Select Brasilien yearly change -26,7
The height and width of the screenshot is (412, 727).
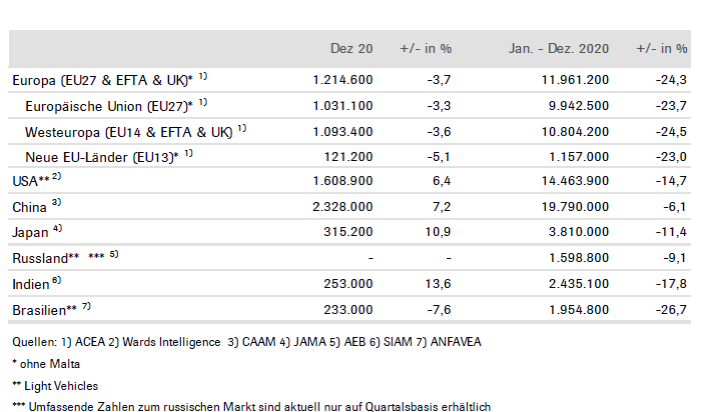(671, 310)
